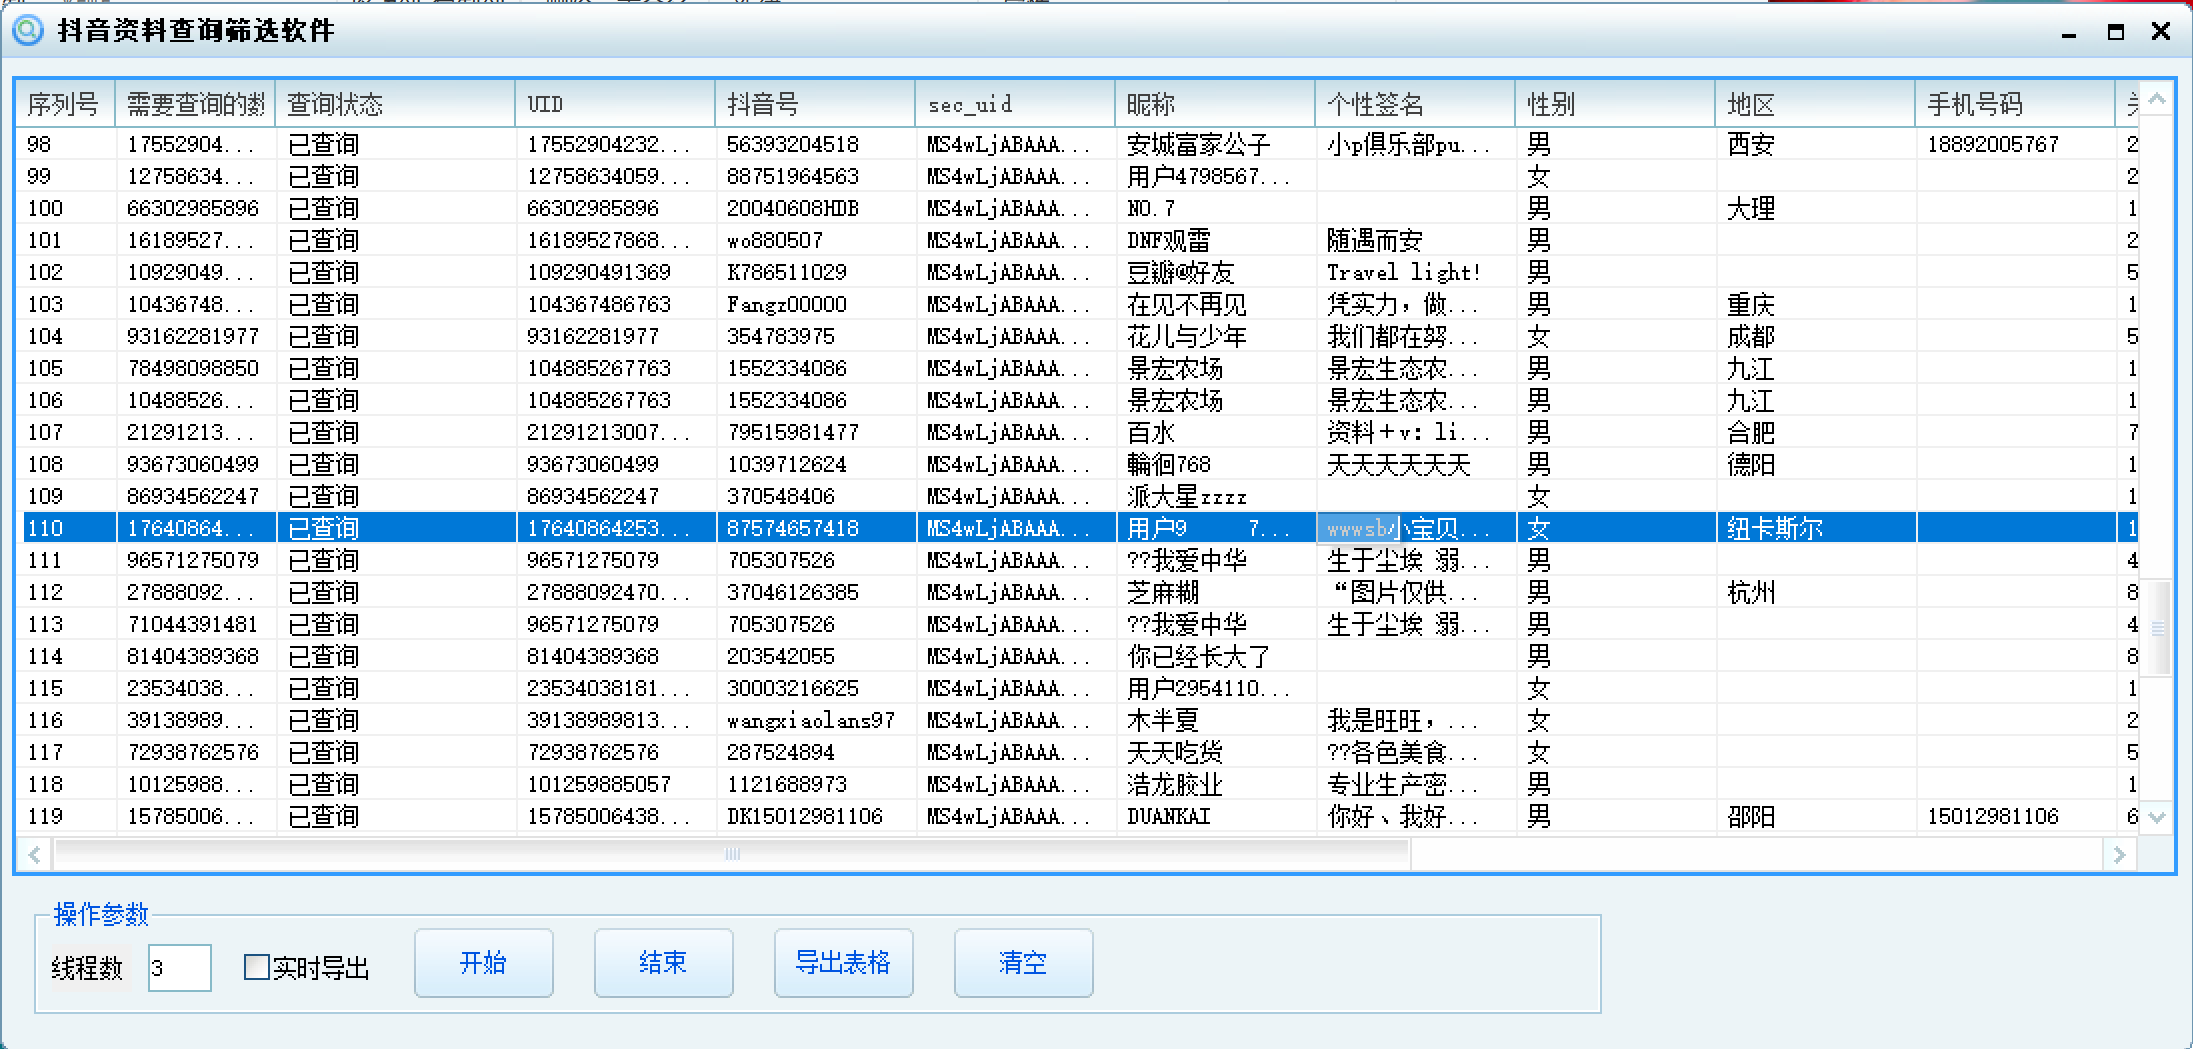Click the 昵称 column header

tap(1215, 104)
